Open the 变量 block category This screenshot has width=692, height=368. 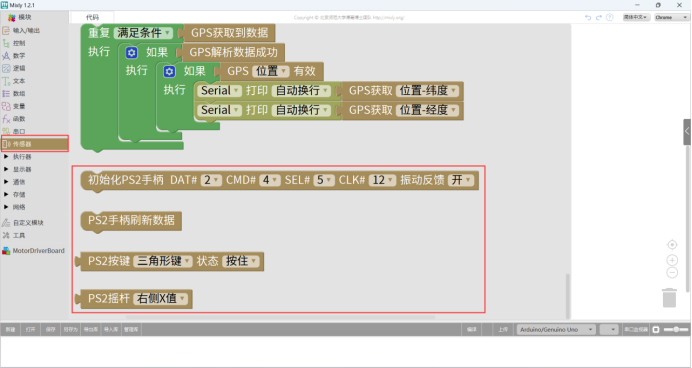[x=19, y=106]
